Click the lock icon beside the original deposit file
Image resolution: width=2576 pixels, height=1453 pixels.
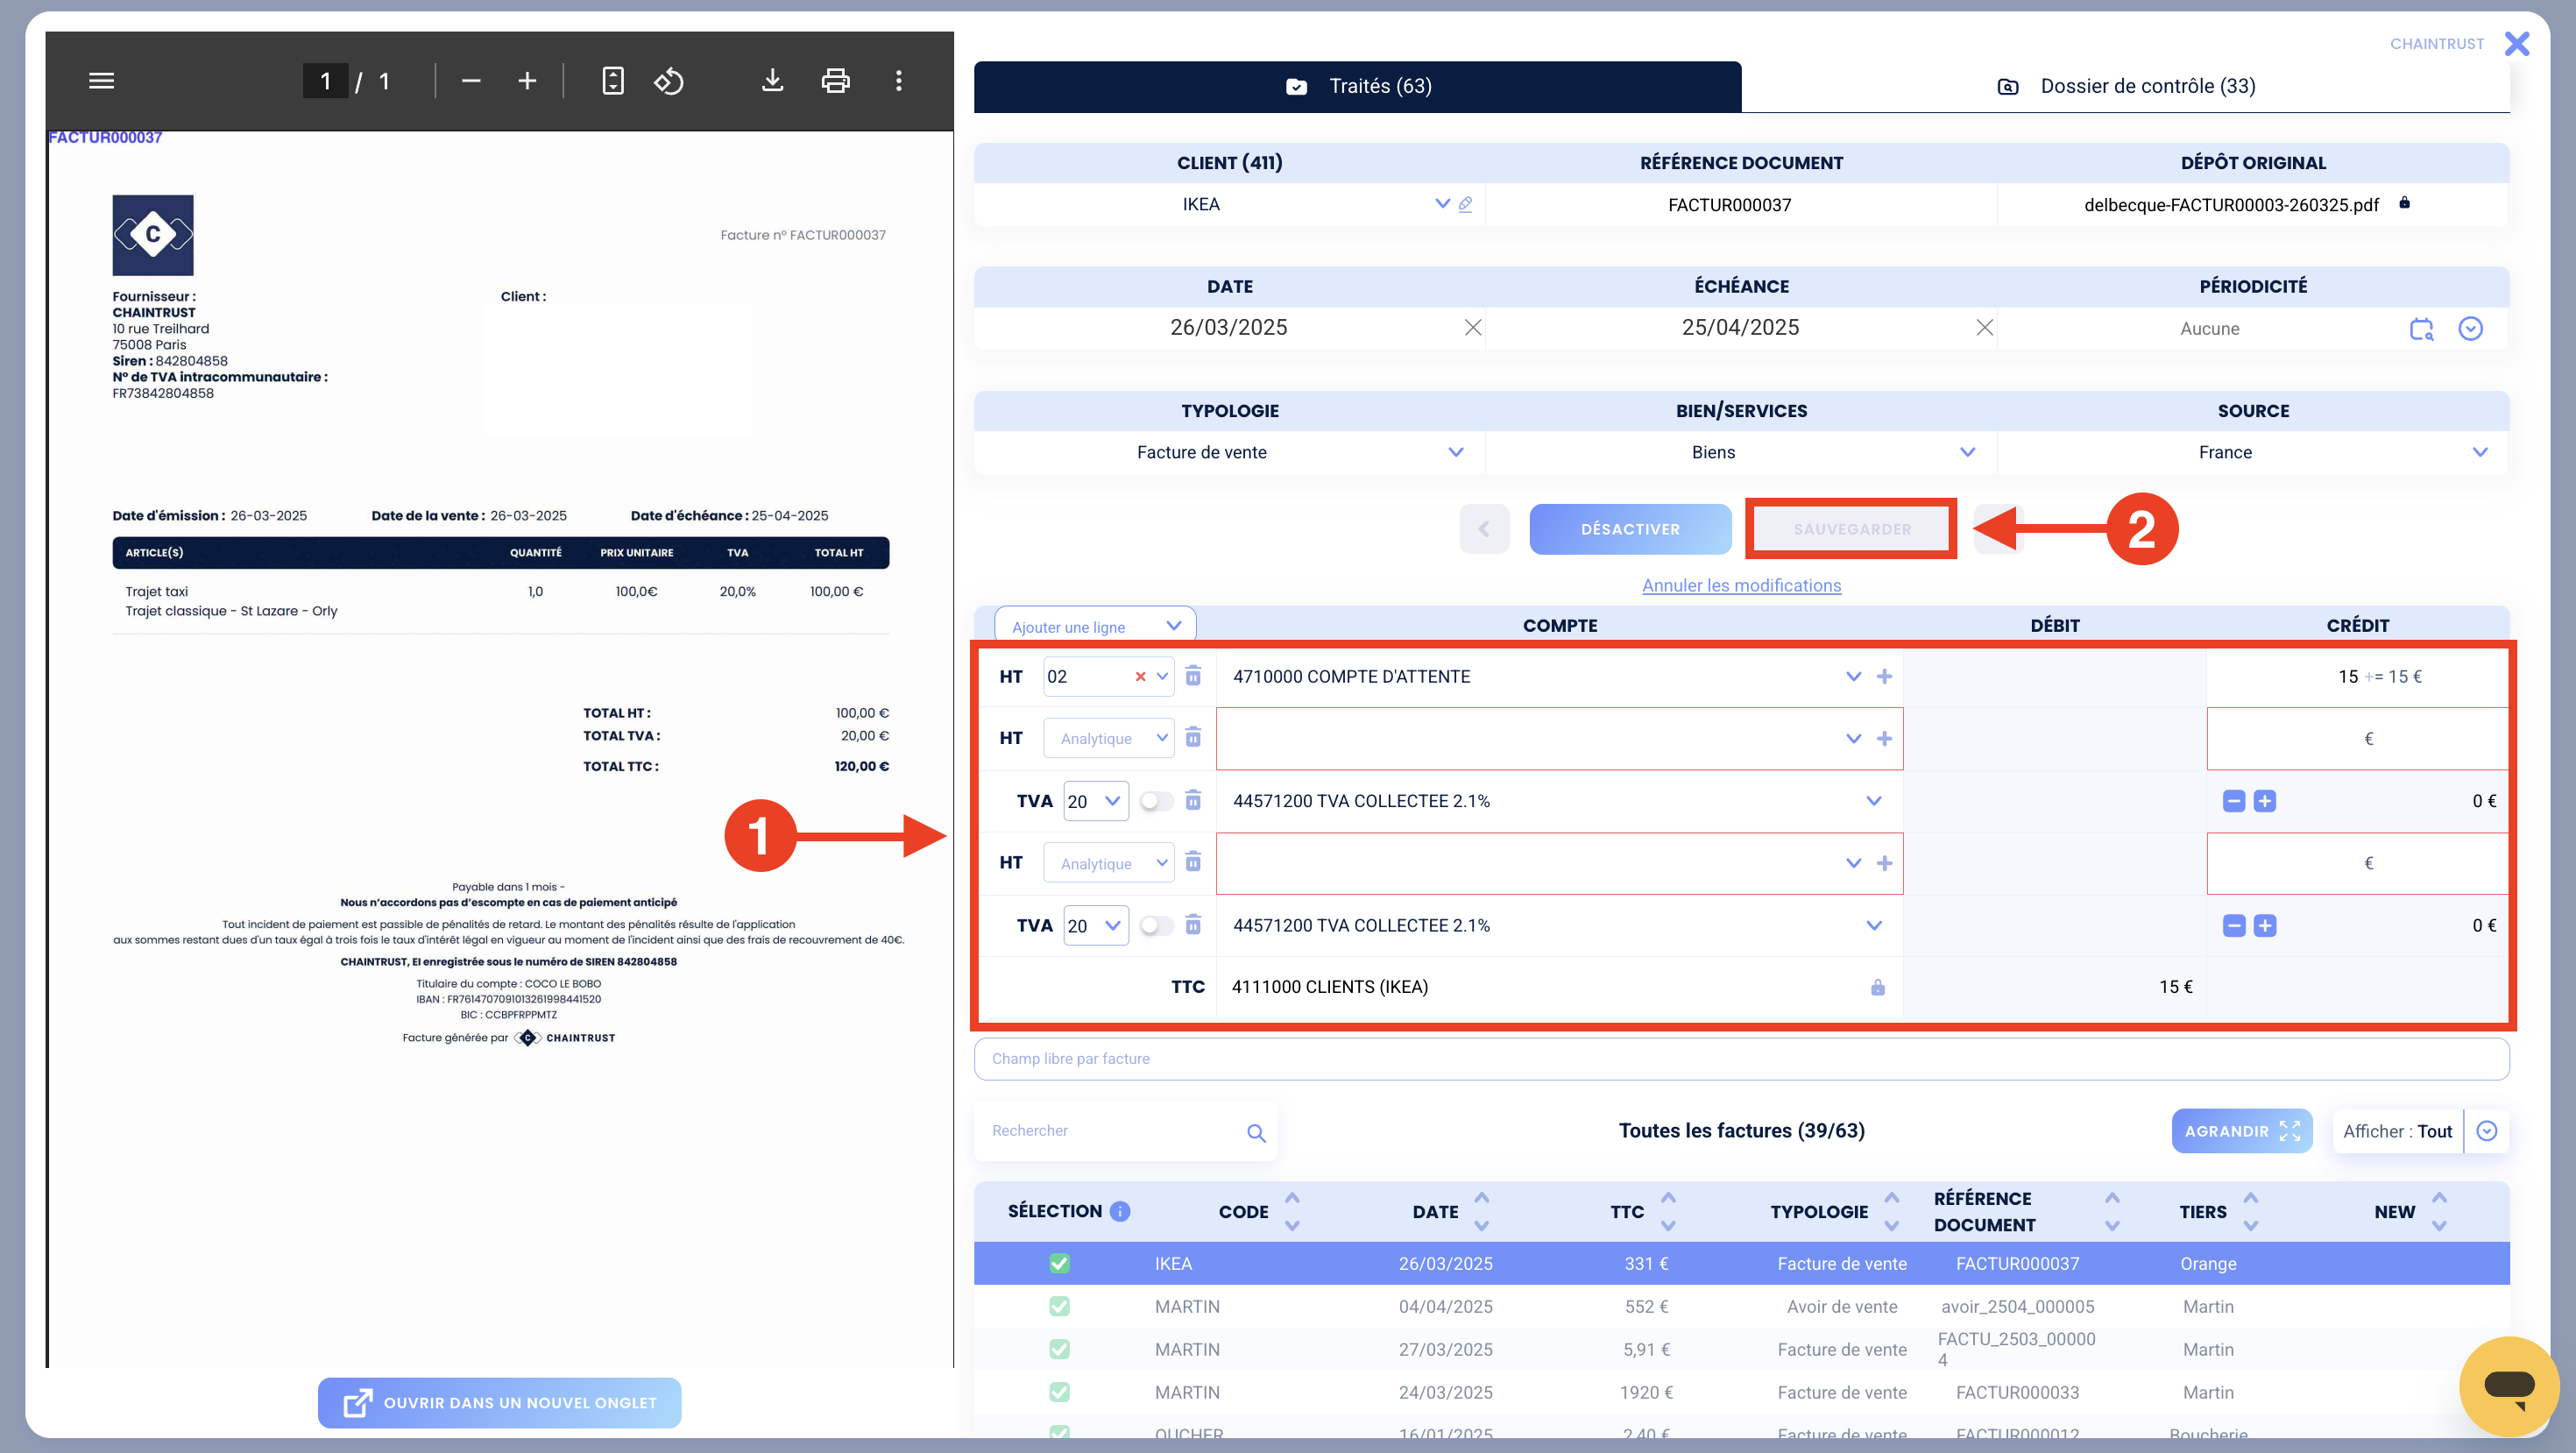(2404, 203)
